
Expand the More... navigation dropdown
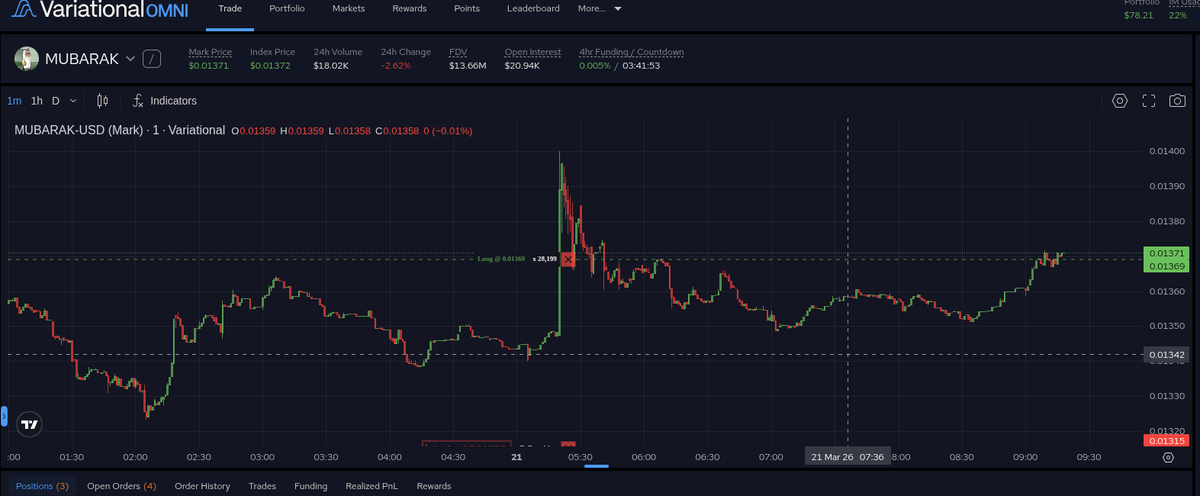click(599, 8)
